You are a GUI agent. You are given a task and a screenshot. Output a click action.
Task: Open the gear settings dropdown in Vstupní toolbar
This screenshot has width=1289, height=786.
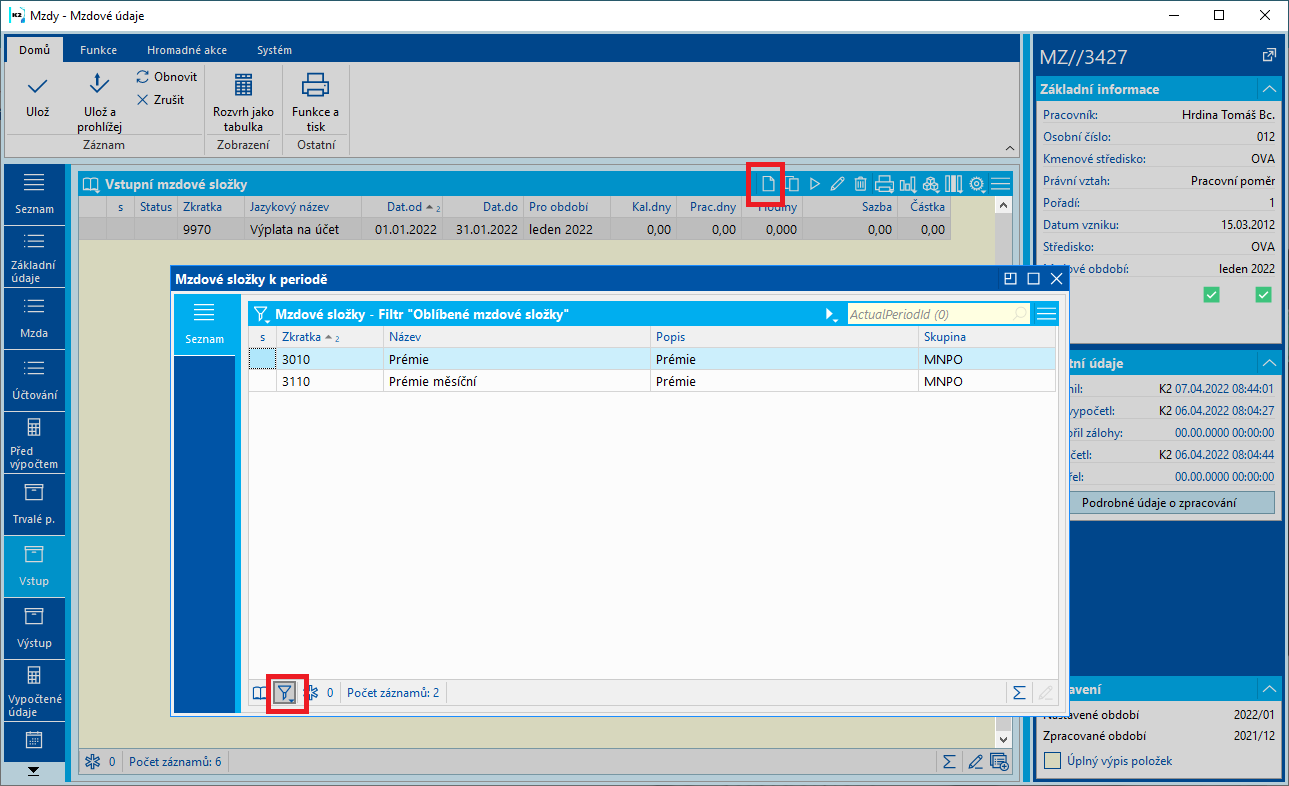(x=977, y=184)
